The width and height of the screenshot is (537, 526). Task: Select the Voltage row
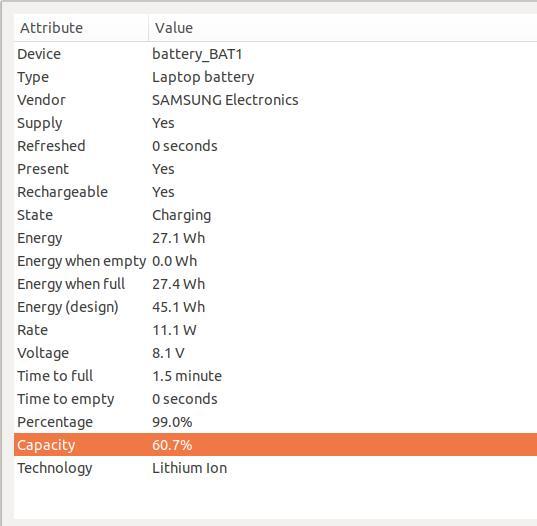coord(276,353)
